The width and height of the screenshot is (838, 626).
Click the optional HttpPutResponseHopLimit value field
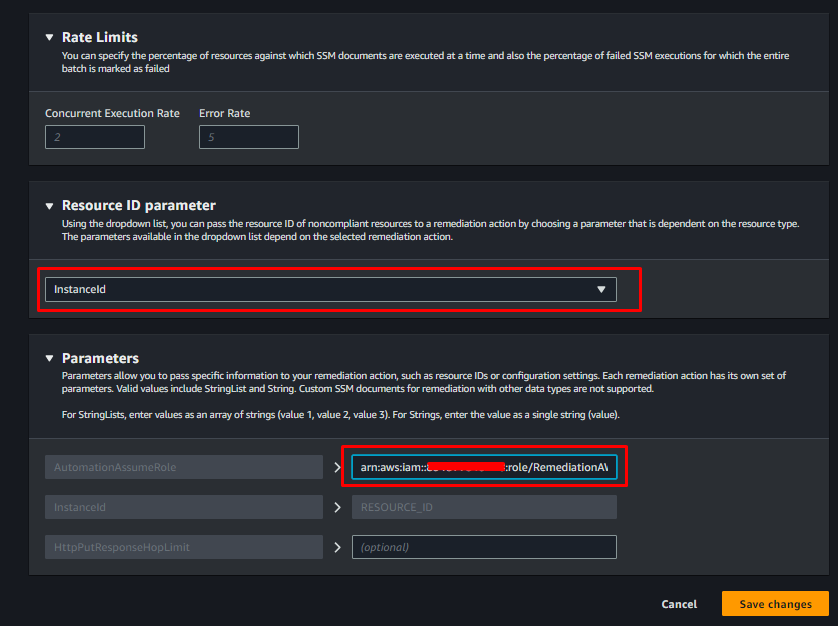484,547
